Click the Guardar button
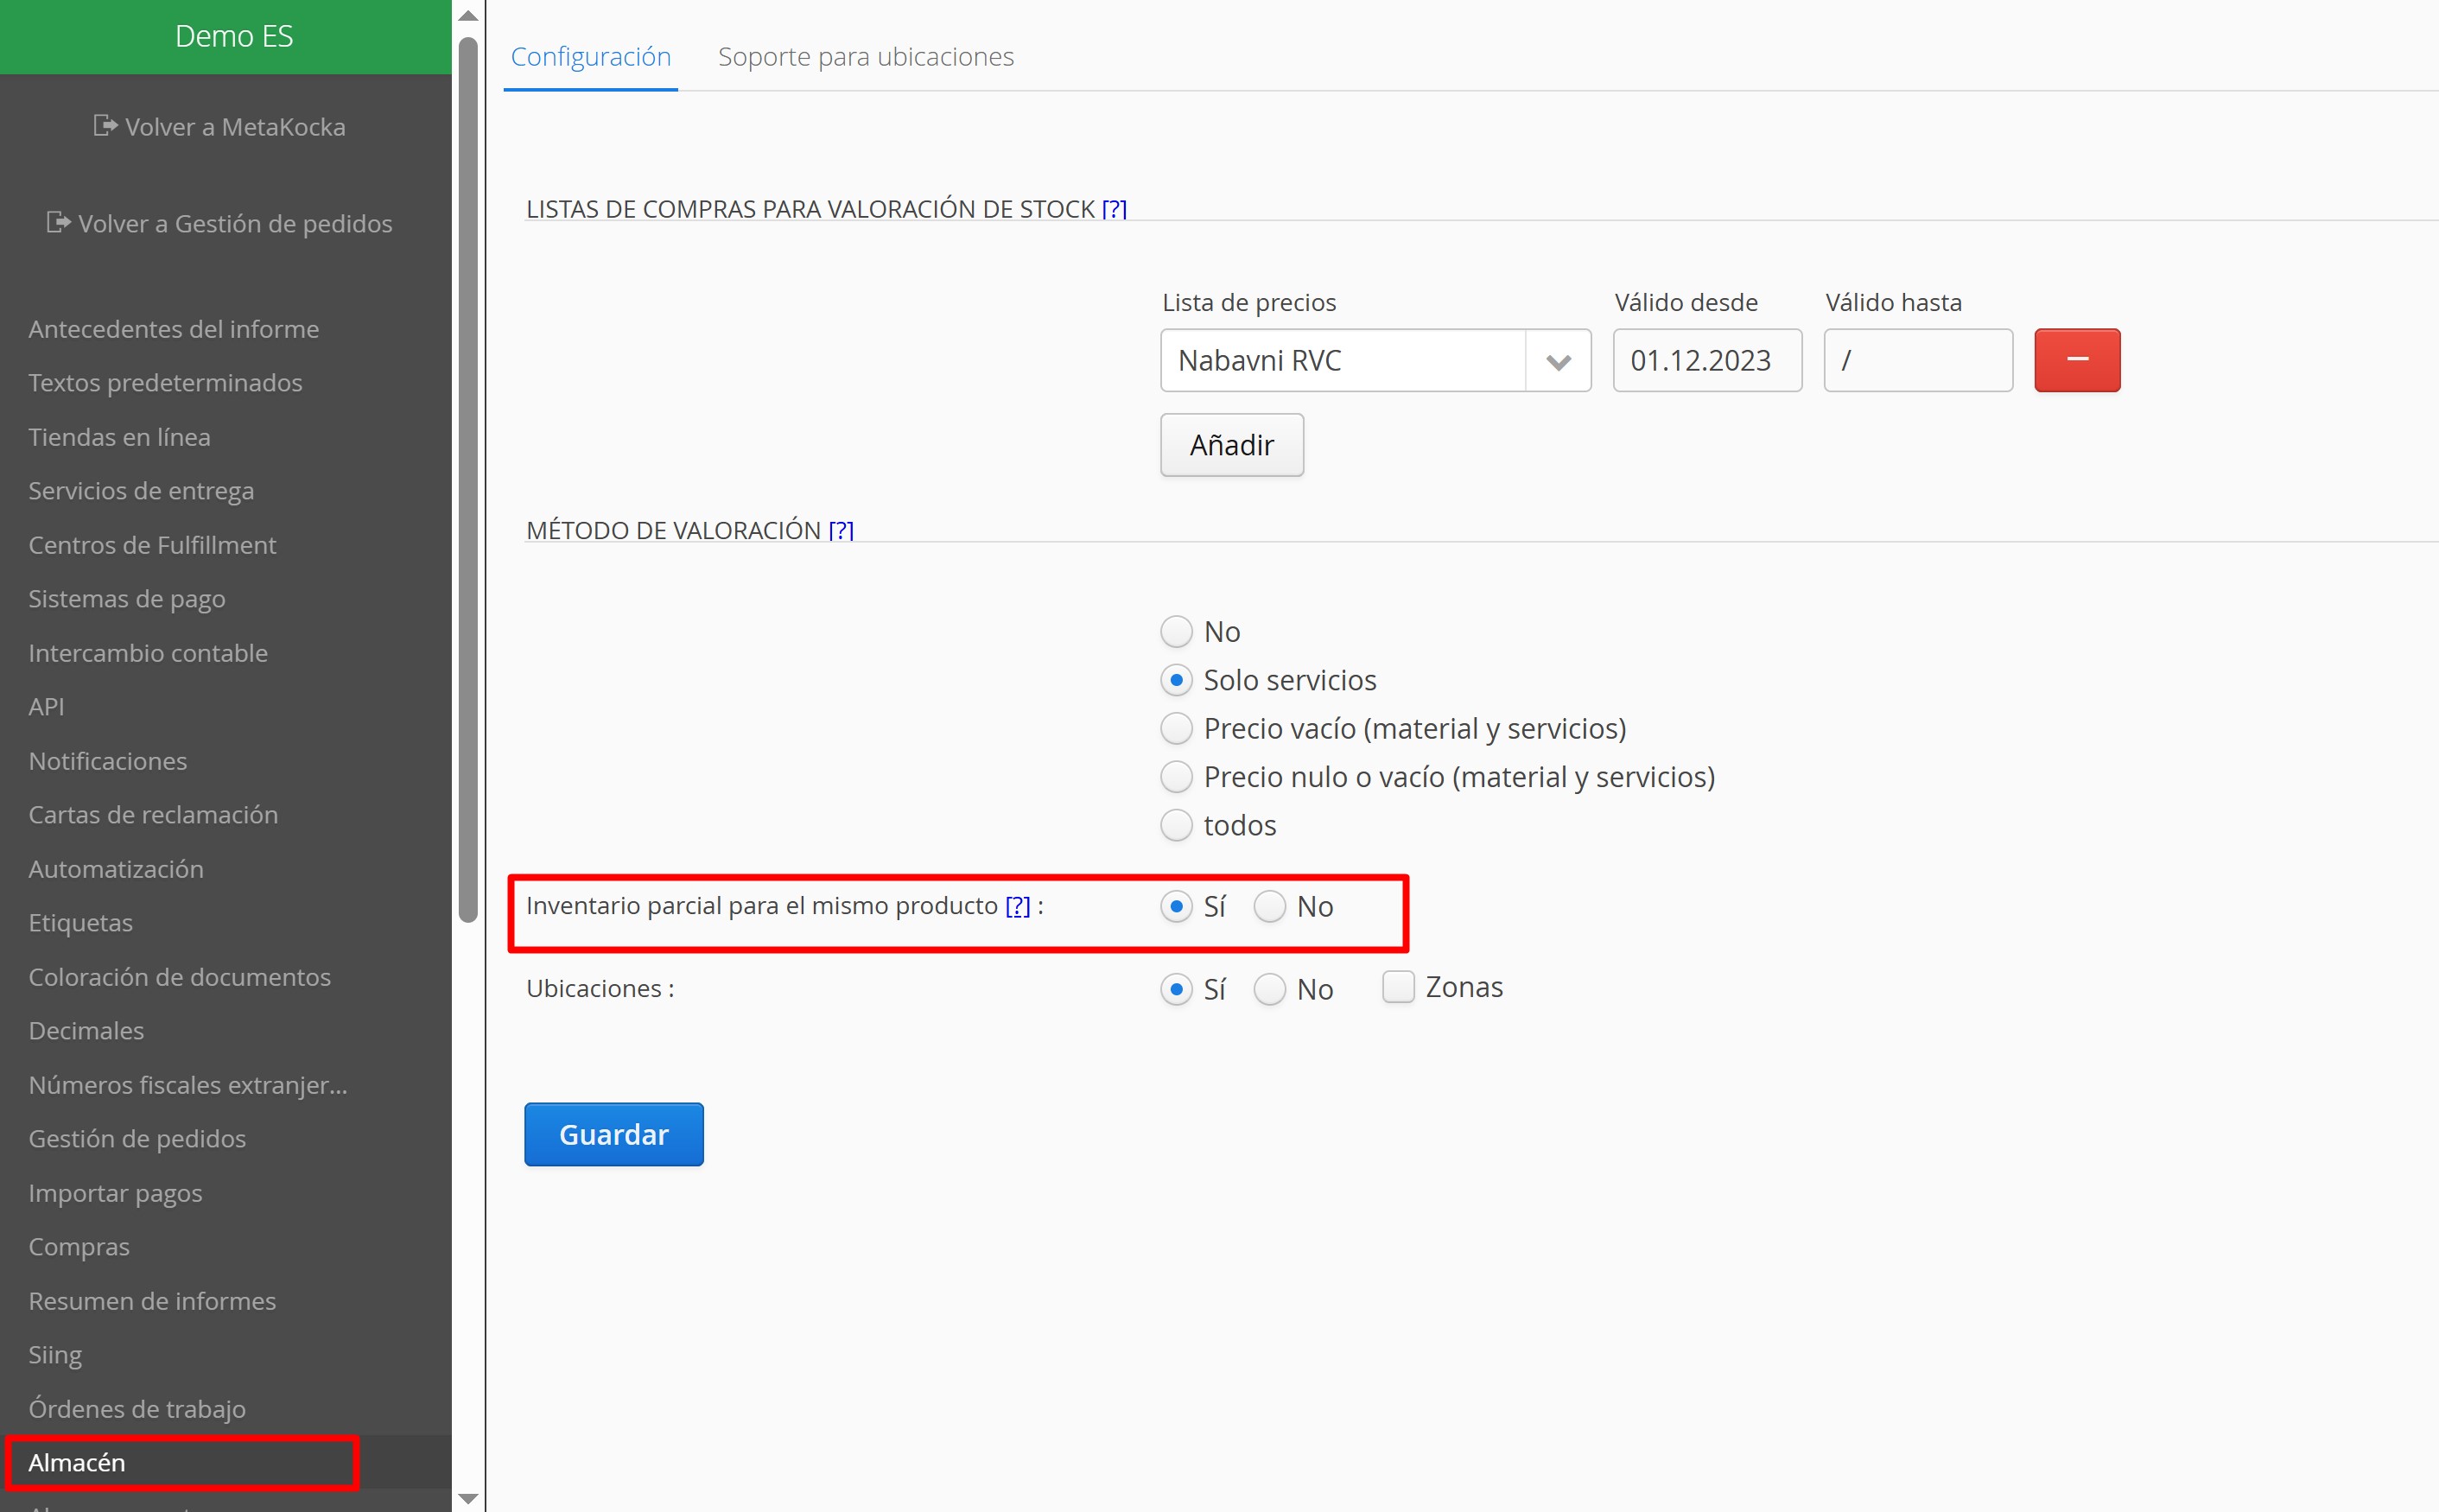Screen dimensions: 2439x1512 point(613,1134)
